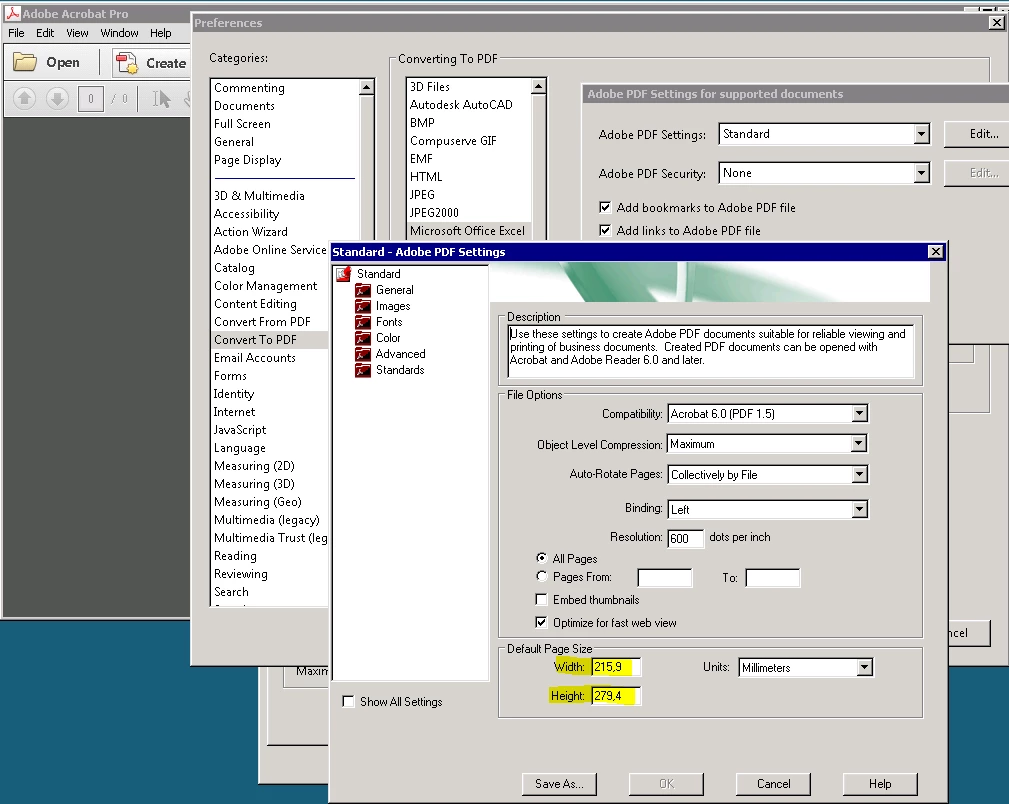The image size is (1009, 804).
Task: Click Cancel in PDF Settings dialog
Action: pyautogui.click(x=773, y=783)
